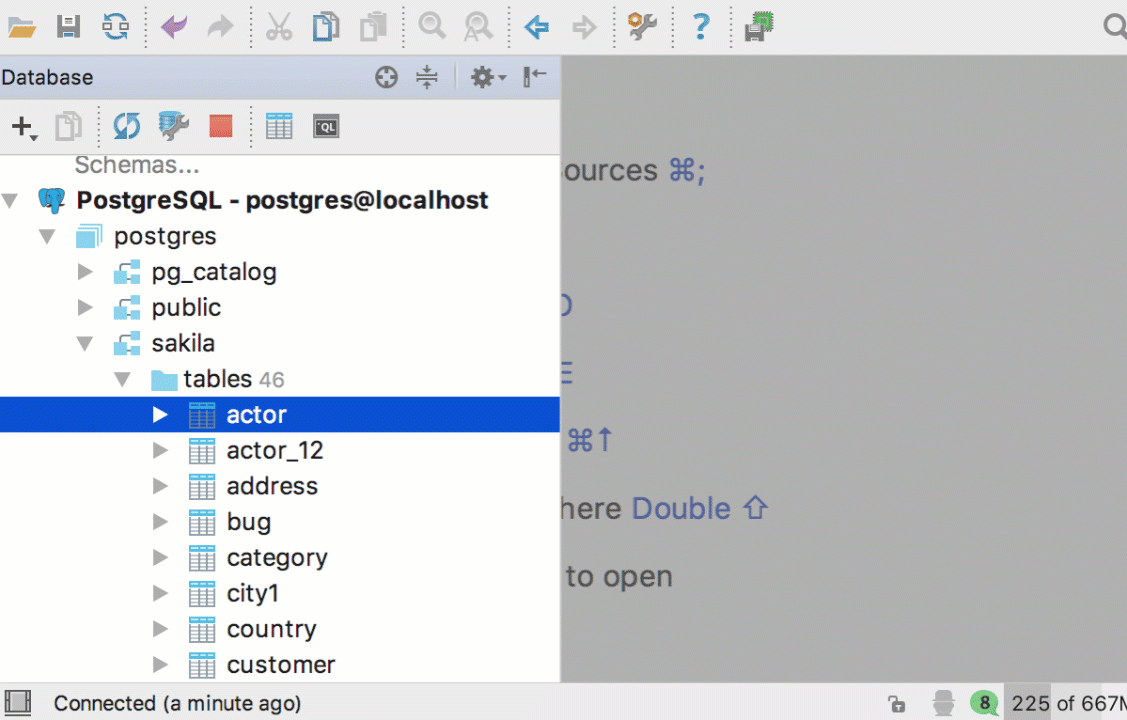
Task: Click the scroll-from-editor crosshair icon
Action: (x=386, y=77)
